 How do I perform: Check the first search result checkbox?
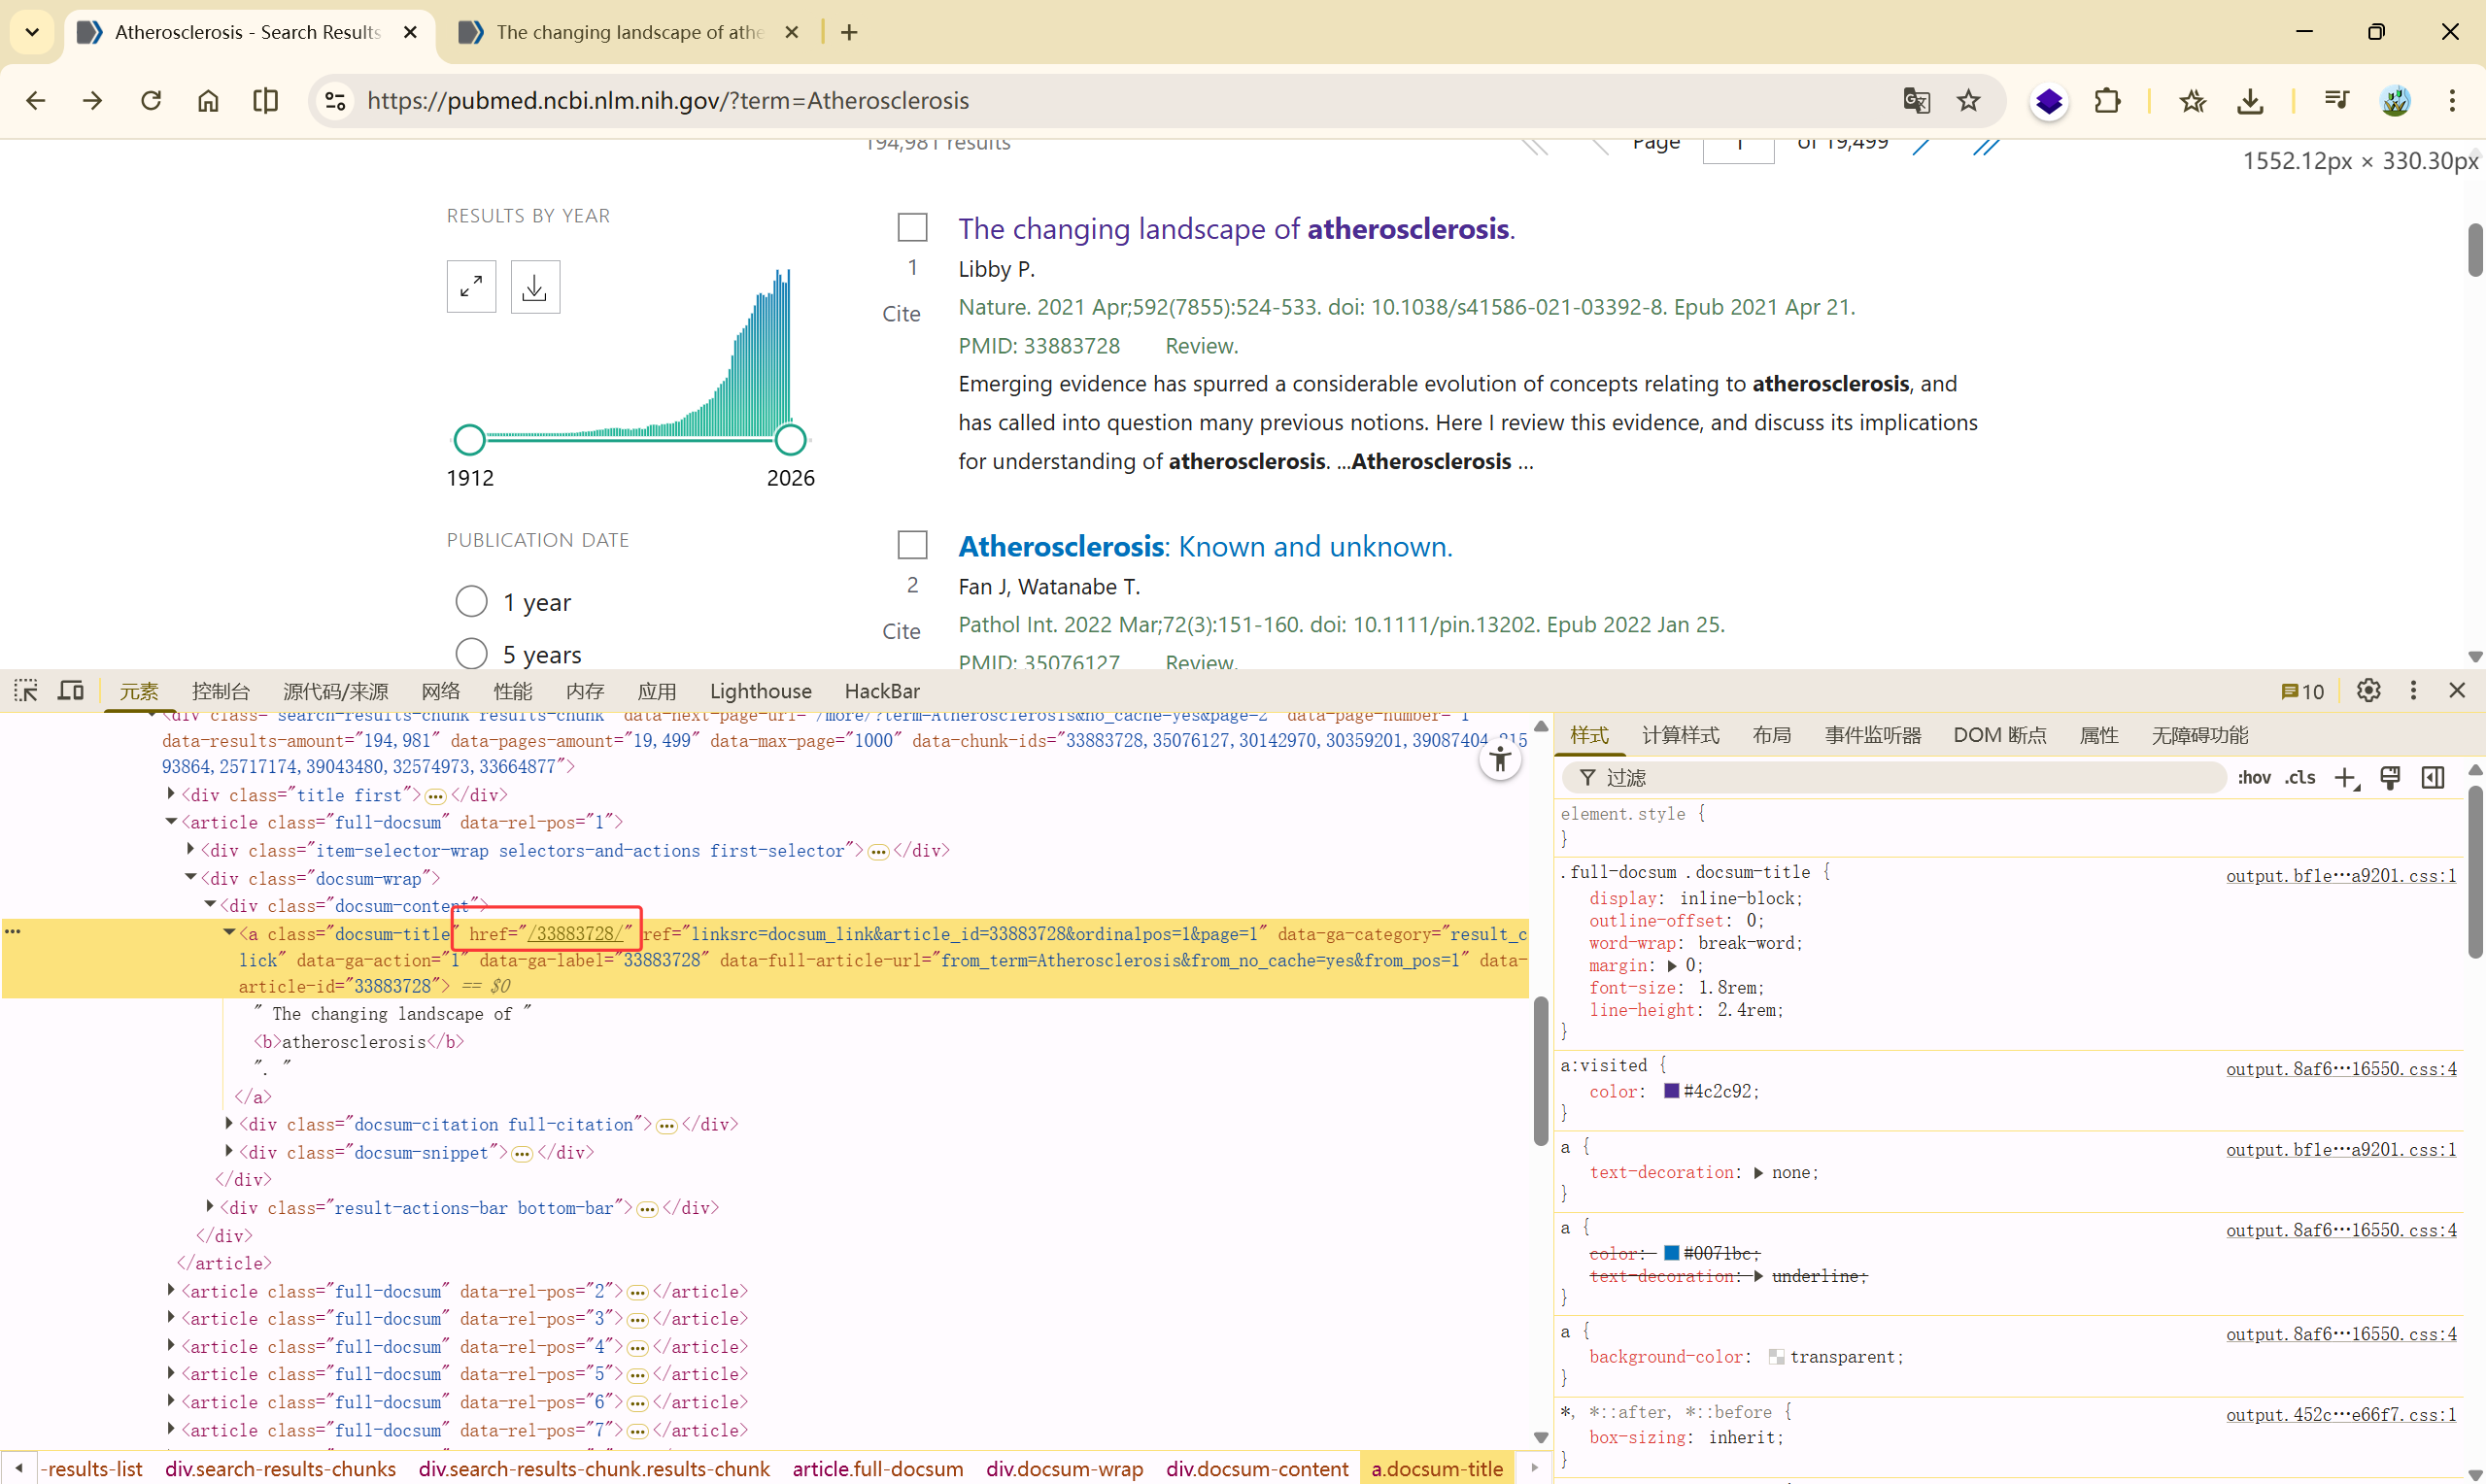(912, 227)
